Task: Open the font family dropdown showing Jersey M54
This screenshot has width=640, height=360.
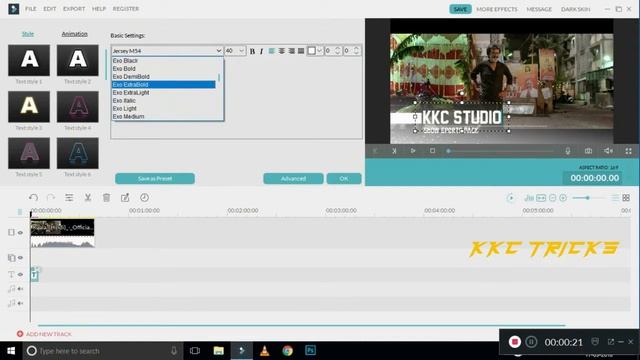Action: pos(167,51)
